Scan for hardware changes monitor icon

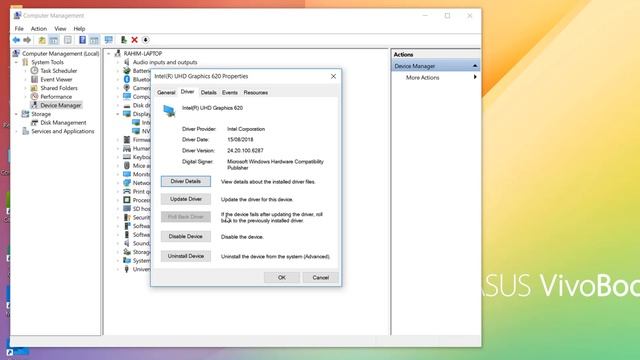coord(108,40)
